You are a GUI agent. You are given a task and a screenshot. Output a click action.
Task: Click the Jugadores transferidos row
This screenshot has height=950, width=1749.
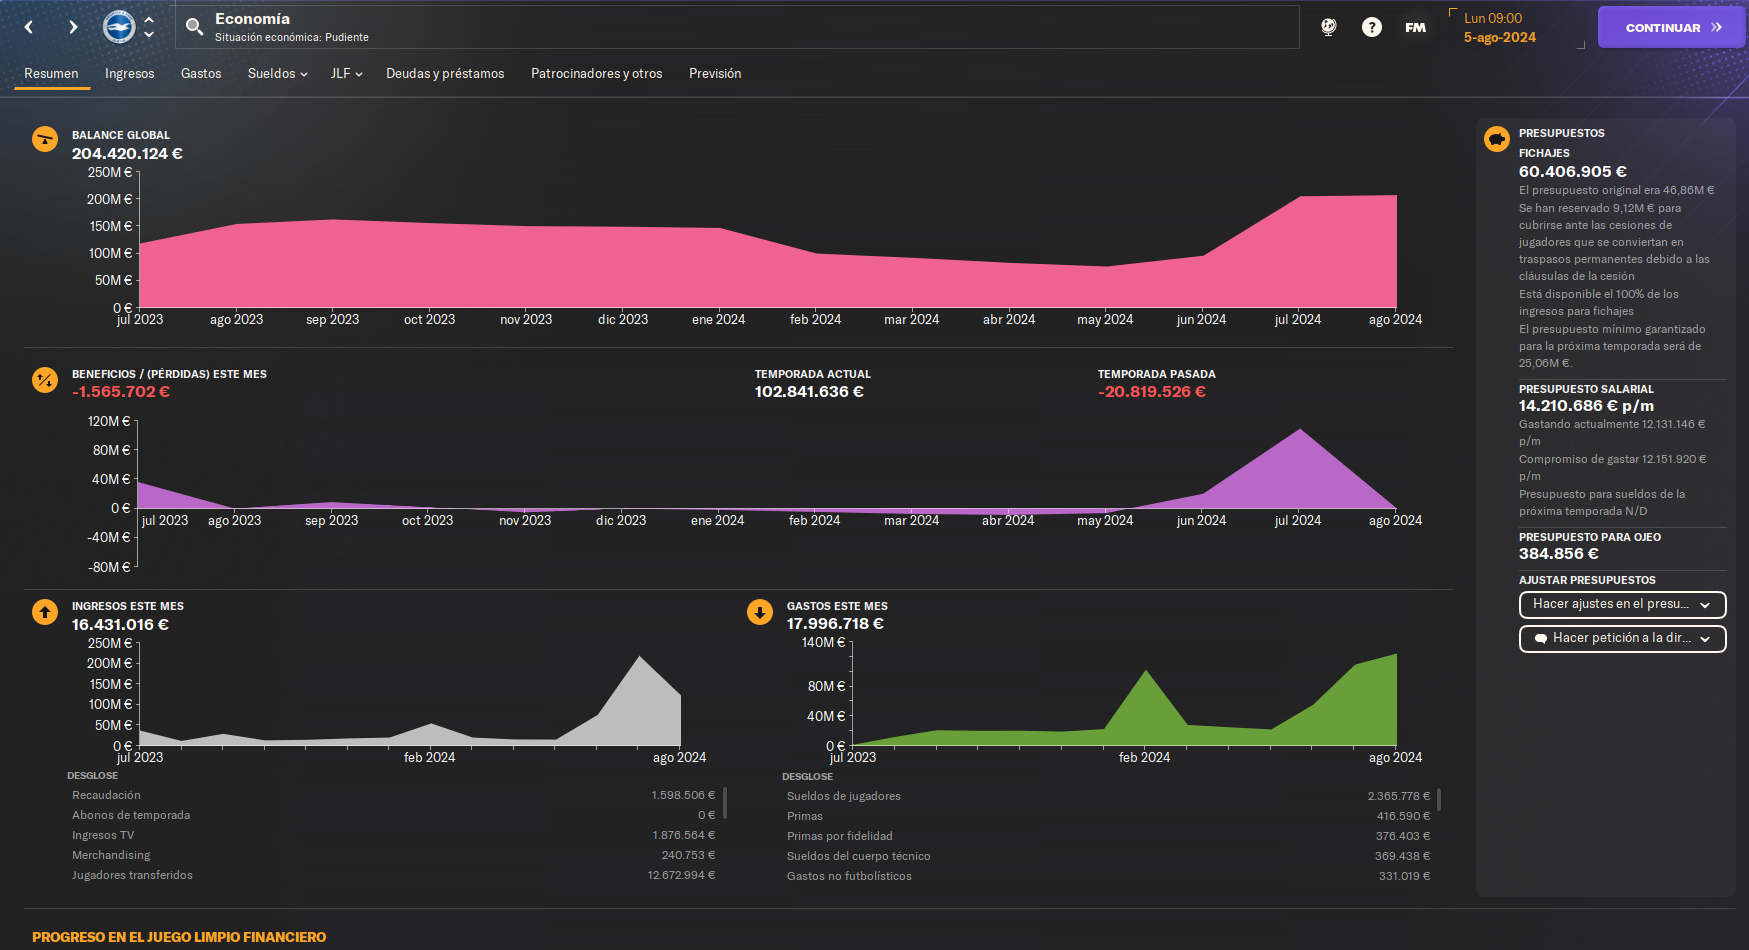393,875
